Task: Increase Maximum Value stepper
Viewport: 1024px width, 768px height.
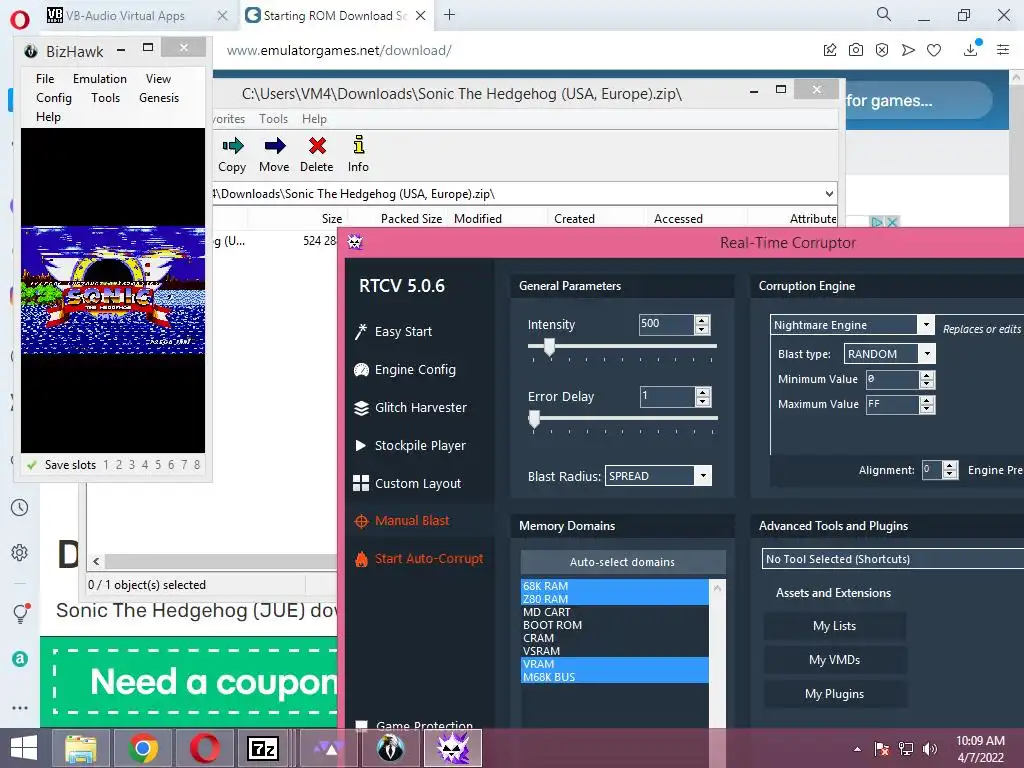Action: 927,400
